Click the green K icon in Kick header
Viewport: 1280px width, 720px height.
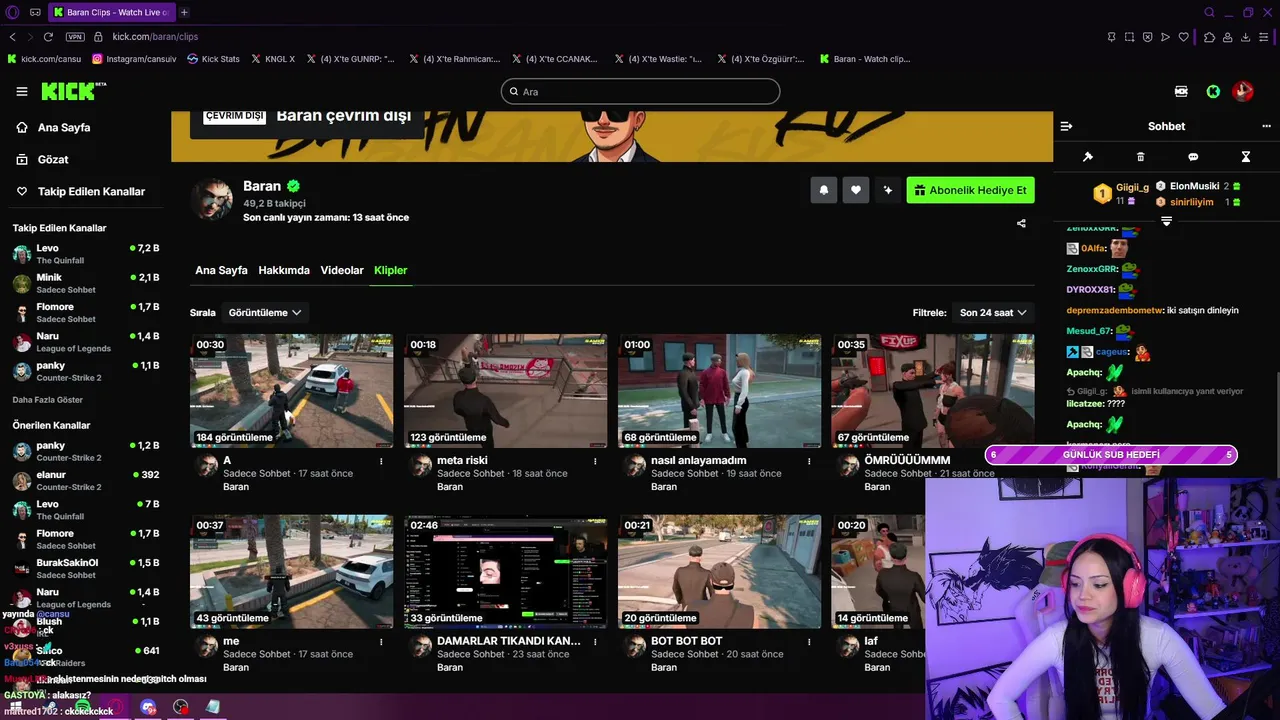(1213, 91)
